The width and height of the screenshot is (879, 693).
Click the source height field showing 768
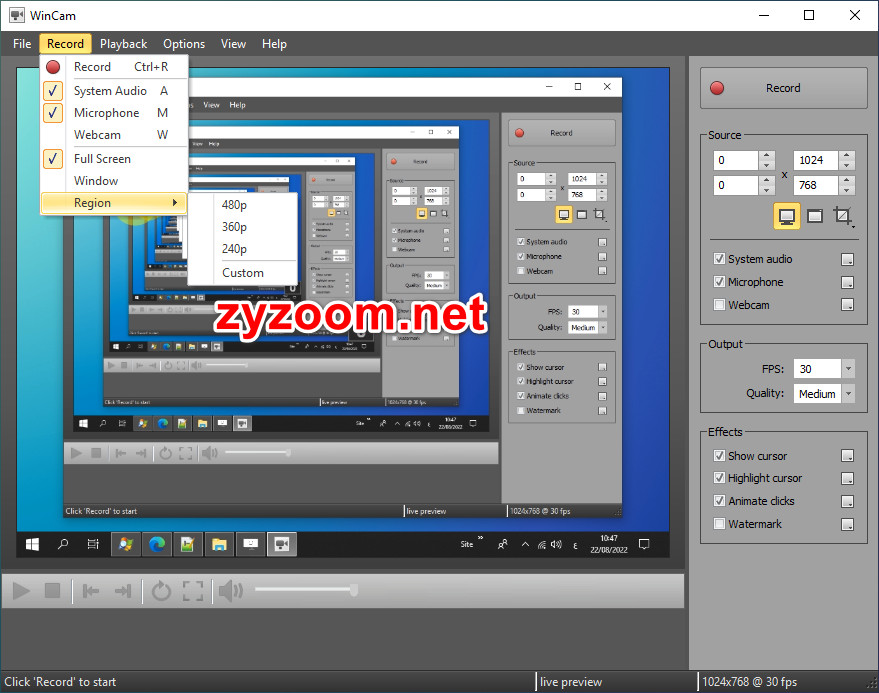point(816,185)
